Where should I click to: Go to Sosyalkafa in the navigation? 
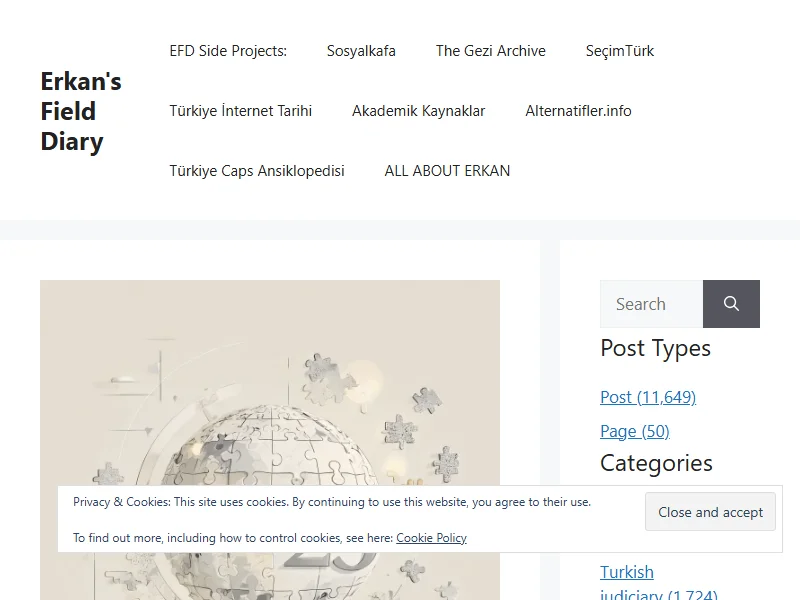coord(361,51)
